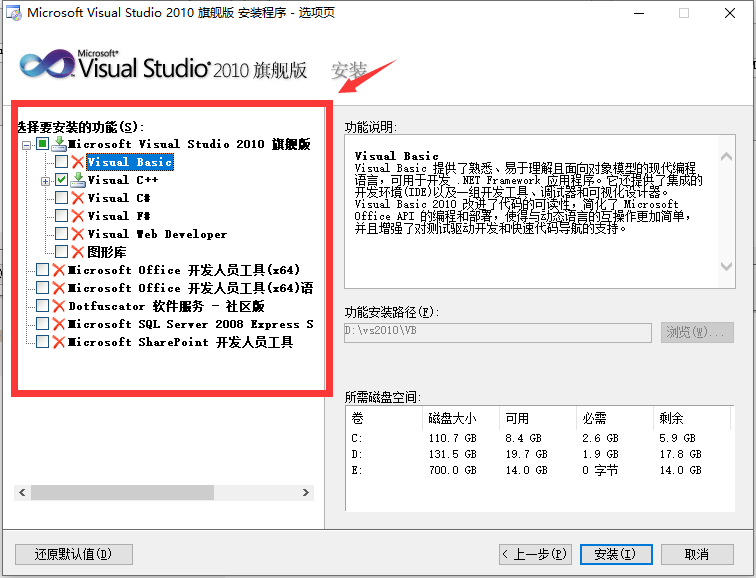This screenshot has height=578, width=756.
Task: Select the Visual Basic tree item label
Action: point(130,162)
